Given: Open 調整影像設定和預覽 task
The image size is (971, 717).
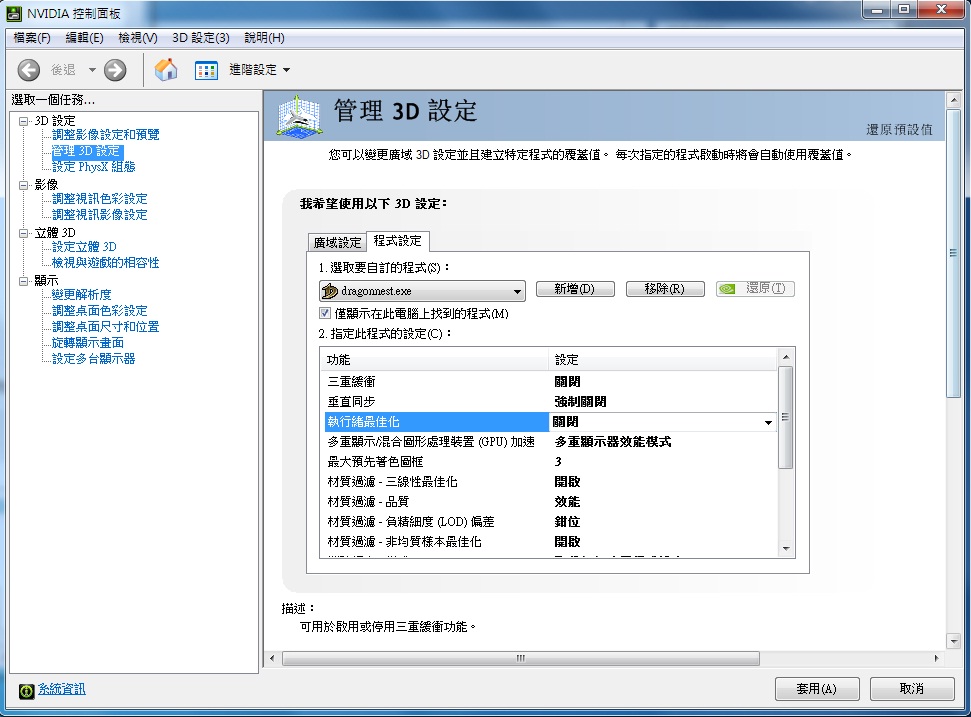Looking at the screenshot, I should (105, 134).
